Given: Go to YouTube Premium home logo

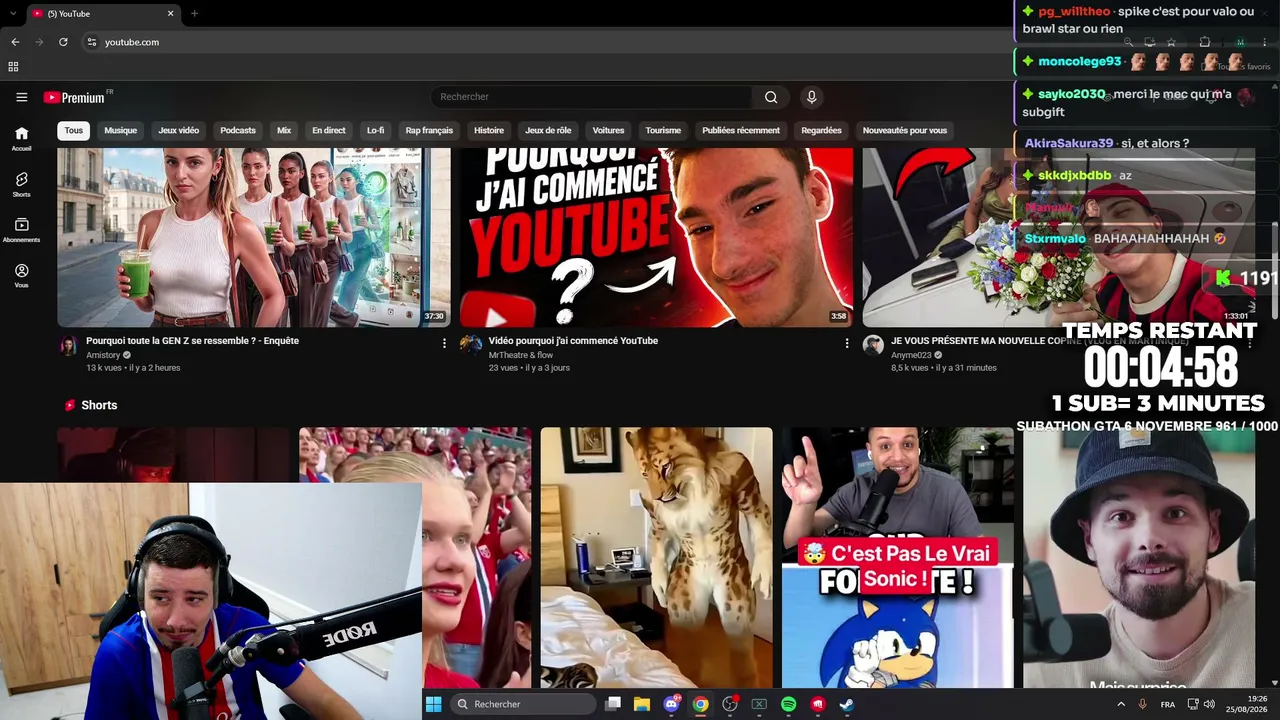Looking at the screenshot, I should click(78, 97).
